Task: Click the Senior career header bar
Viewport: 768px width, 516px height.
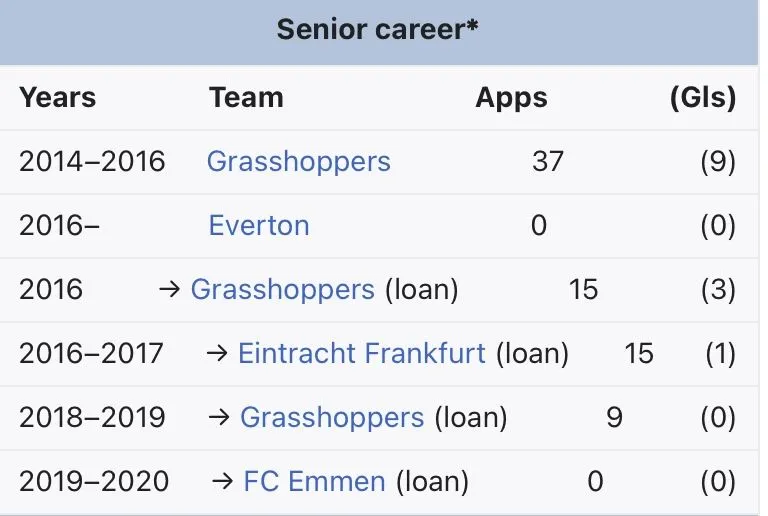Action: 379,32
